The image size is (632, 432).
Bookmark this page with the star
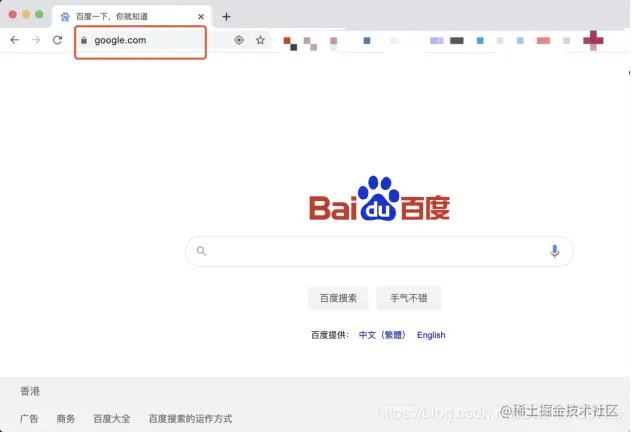(x=260, y=40)
